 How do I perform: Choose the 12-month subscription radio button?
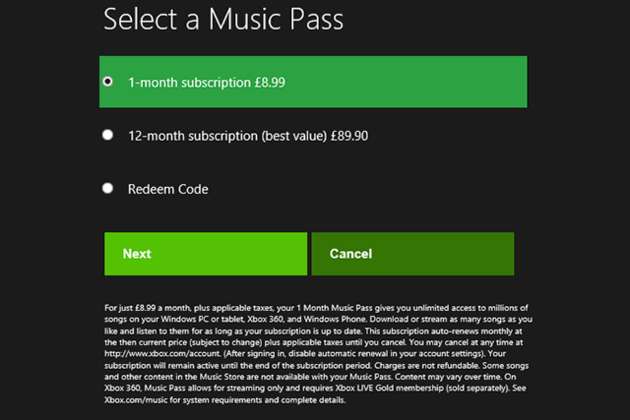coord(107,135)
